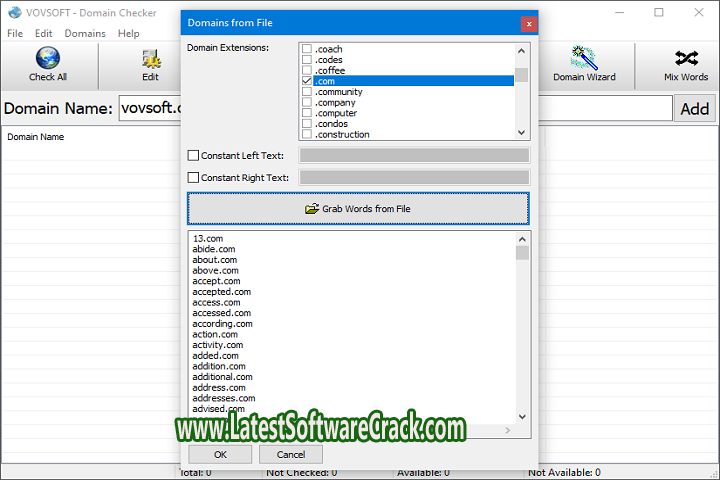Image resolution: width=720 pixels, height=480 pixels.
Task: Click Grab Words from File button
Action: (x=358, y=208)
